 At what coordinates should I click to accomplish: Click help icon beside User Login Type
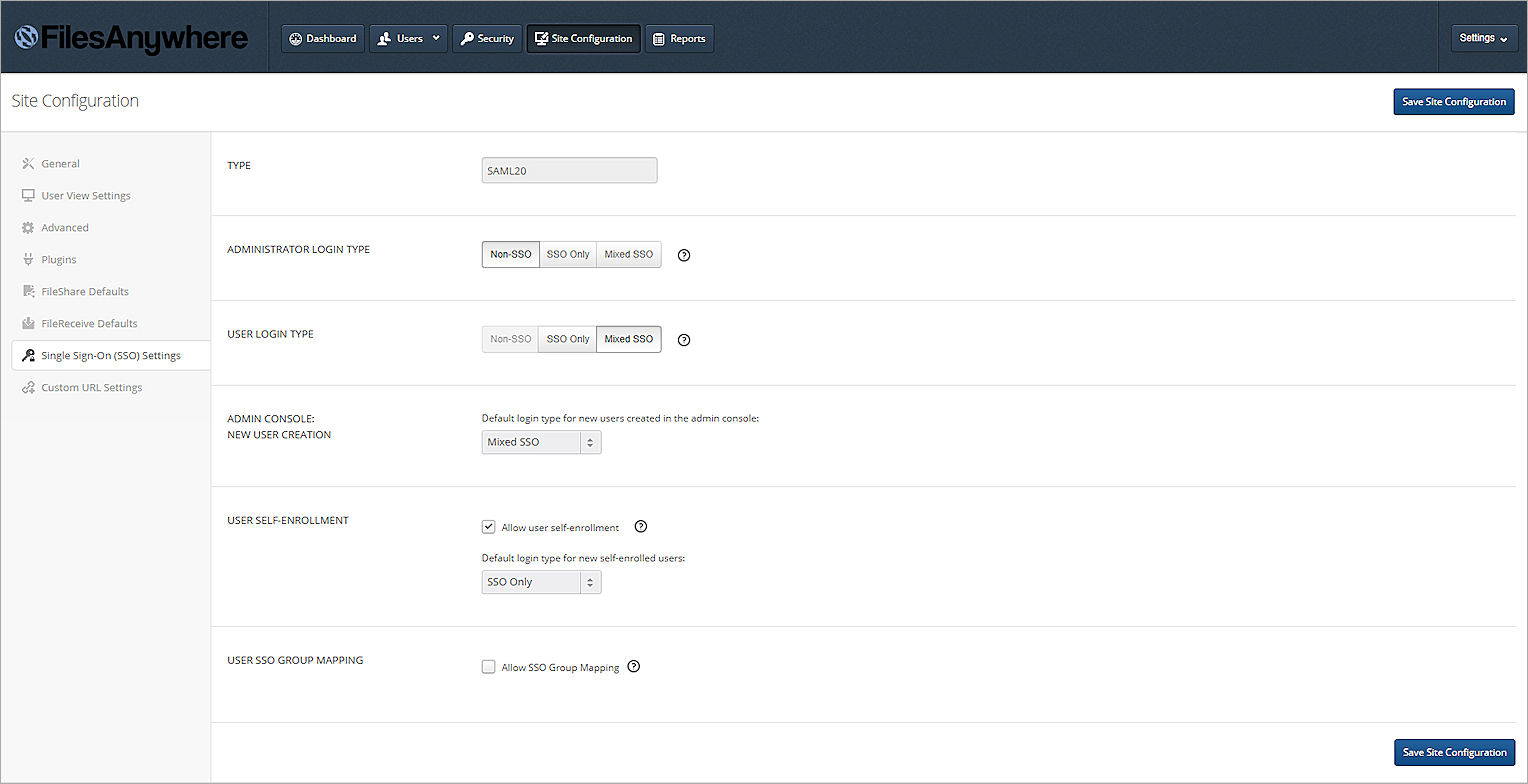point(684,340)
